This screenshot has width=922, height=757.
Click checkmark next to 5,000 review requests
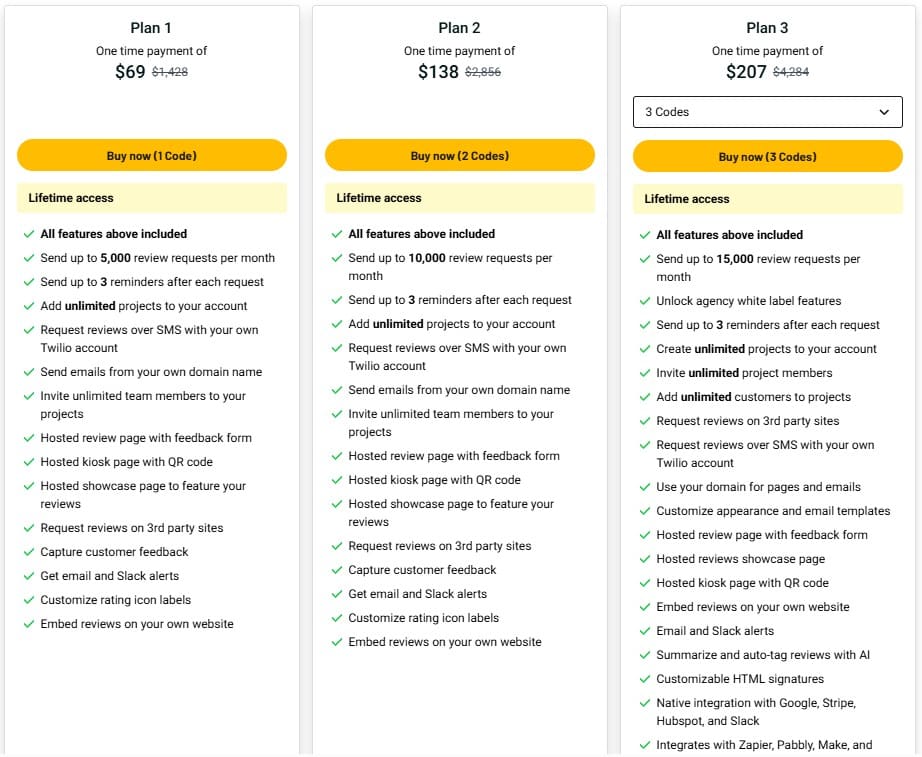(x=28, y=258)
